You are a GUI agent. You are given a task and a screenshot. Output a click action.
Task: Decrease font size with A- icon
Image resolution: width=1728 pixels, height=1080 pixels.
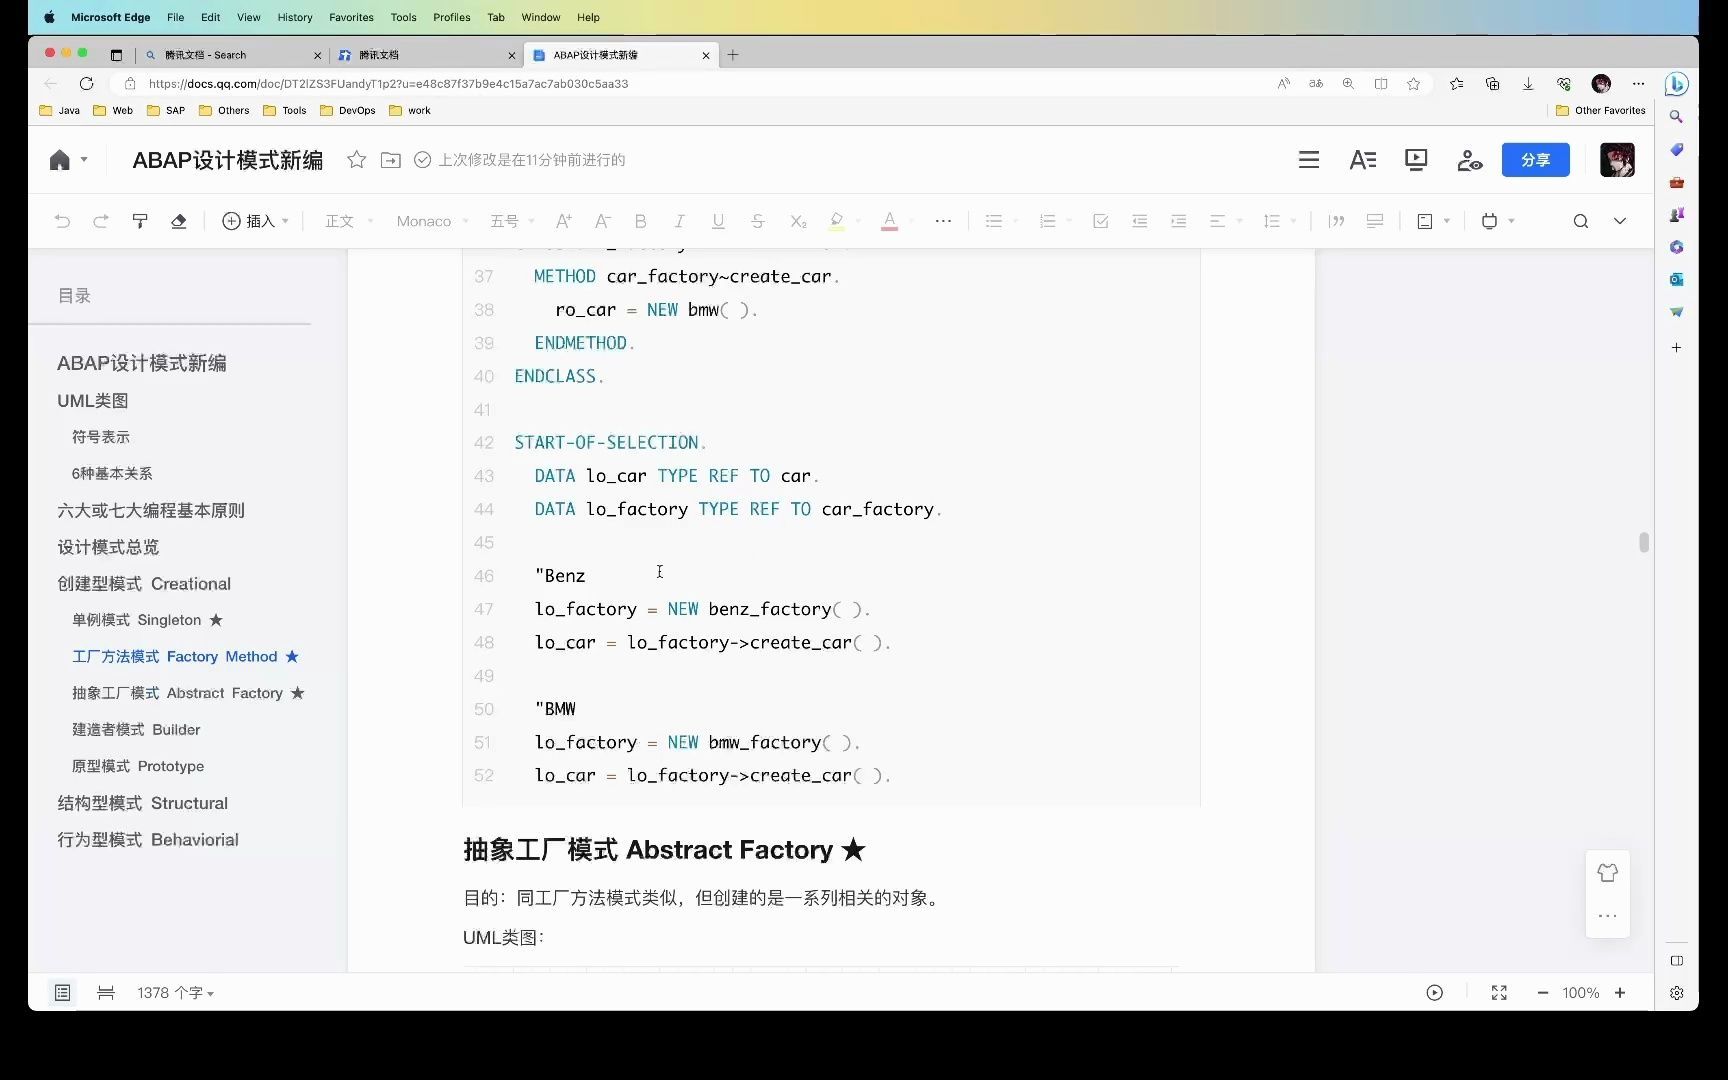tap(602, 221)
